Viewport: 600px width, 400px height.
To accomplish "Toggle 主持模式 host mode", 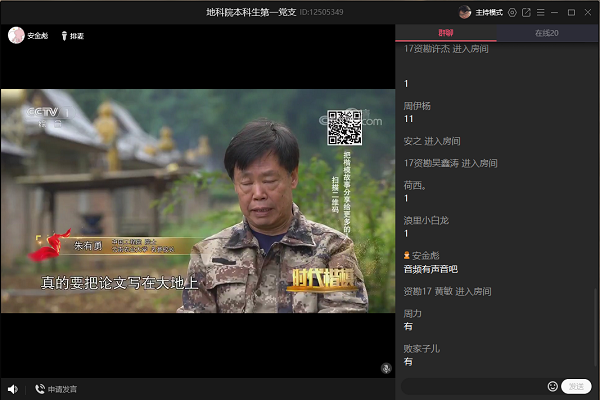I will pyautogui.click(x=488, y=12).
